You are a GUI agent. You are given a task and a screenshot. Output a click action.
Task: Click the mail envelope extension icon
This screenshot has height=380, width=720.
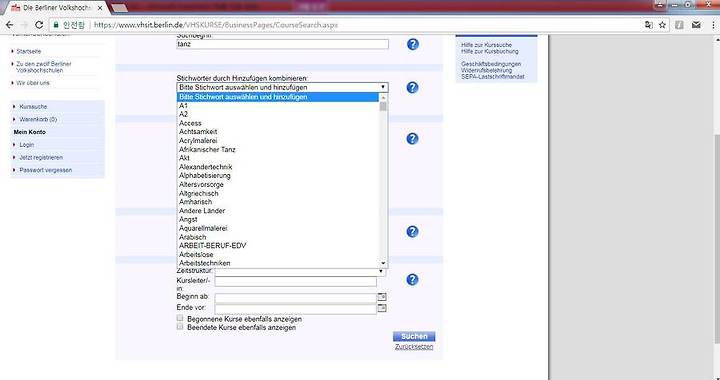pyautogui.click(x=696, y=25)
